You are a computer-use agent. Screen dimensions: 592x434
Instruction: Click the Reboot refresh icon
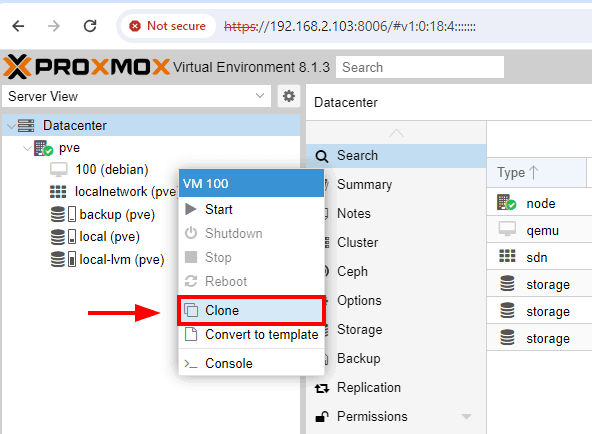[191, 281]
